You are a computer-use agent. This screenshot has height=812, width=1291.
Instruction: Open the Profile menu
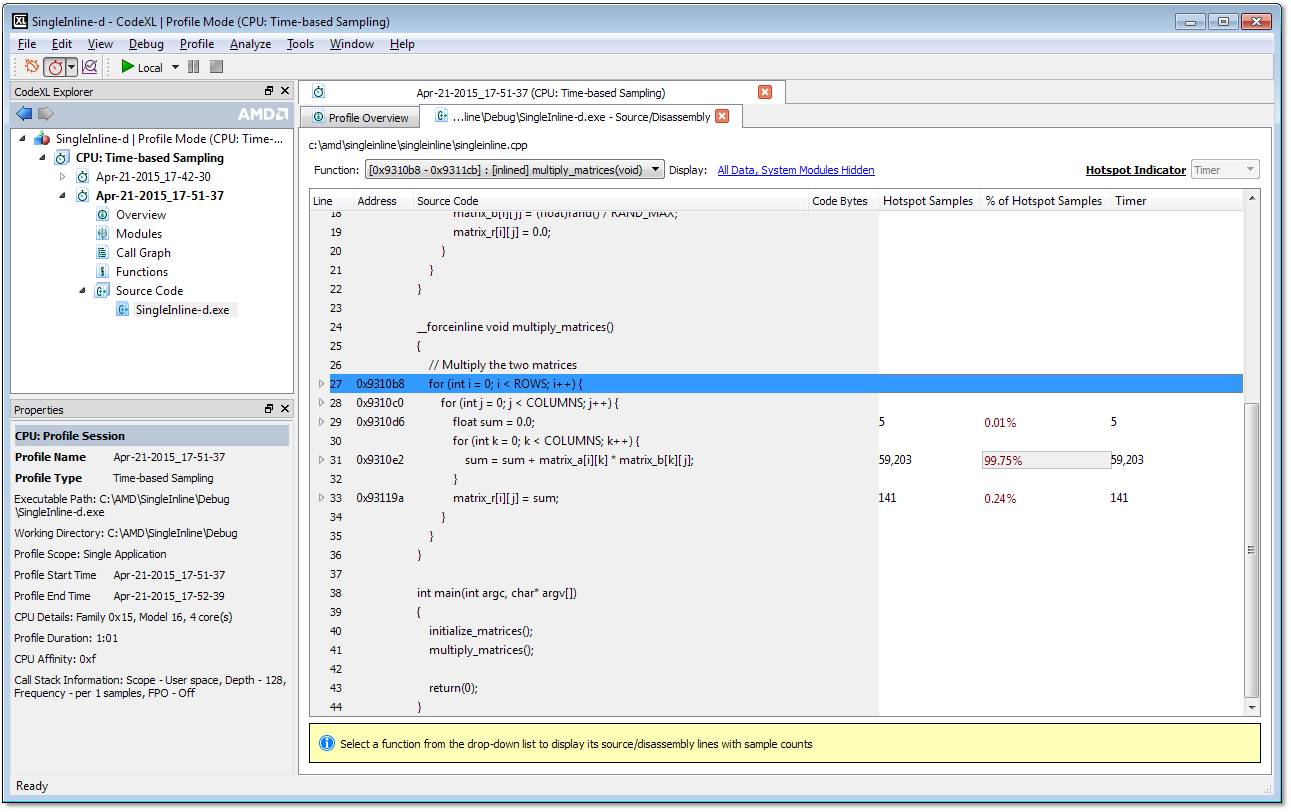197,44
